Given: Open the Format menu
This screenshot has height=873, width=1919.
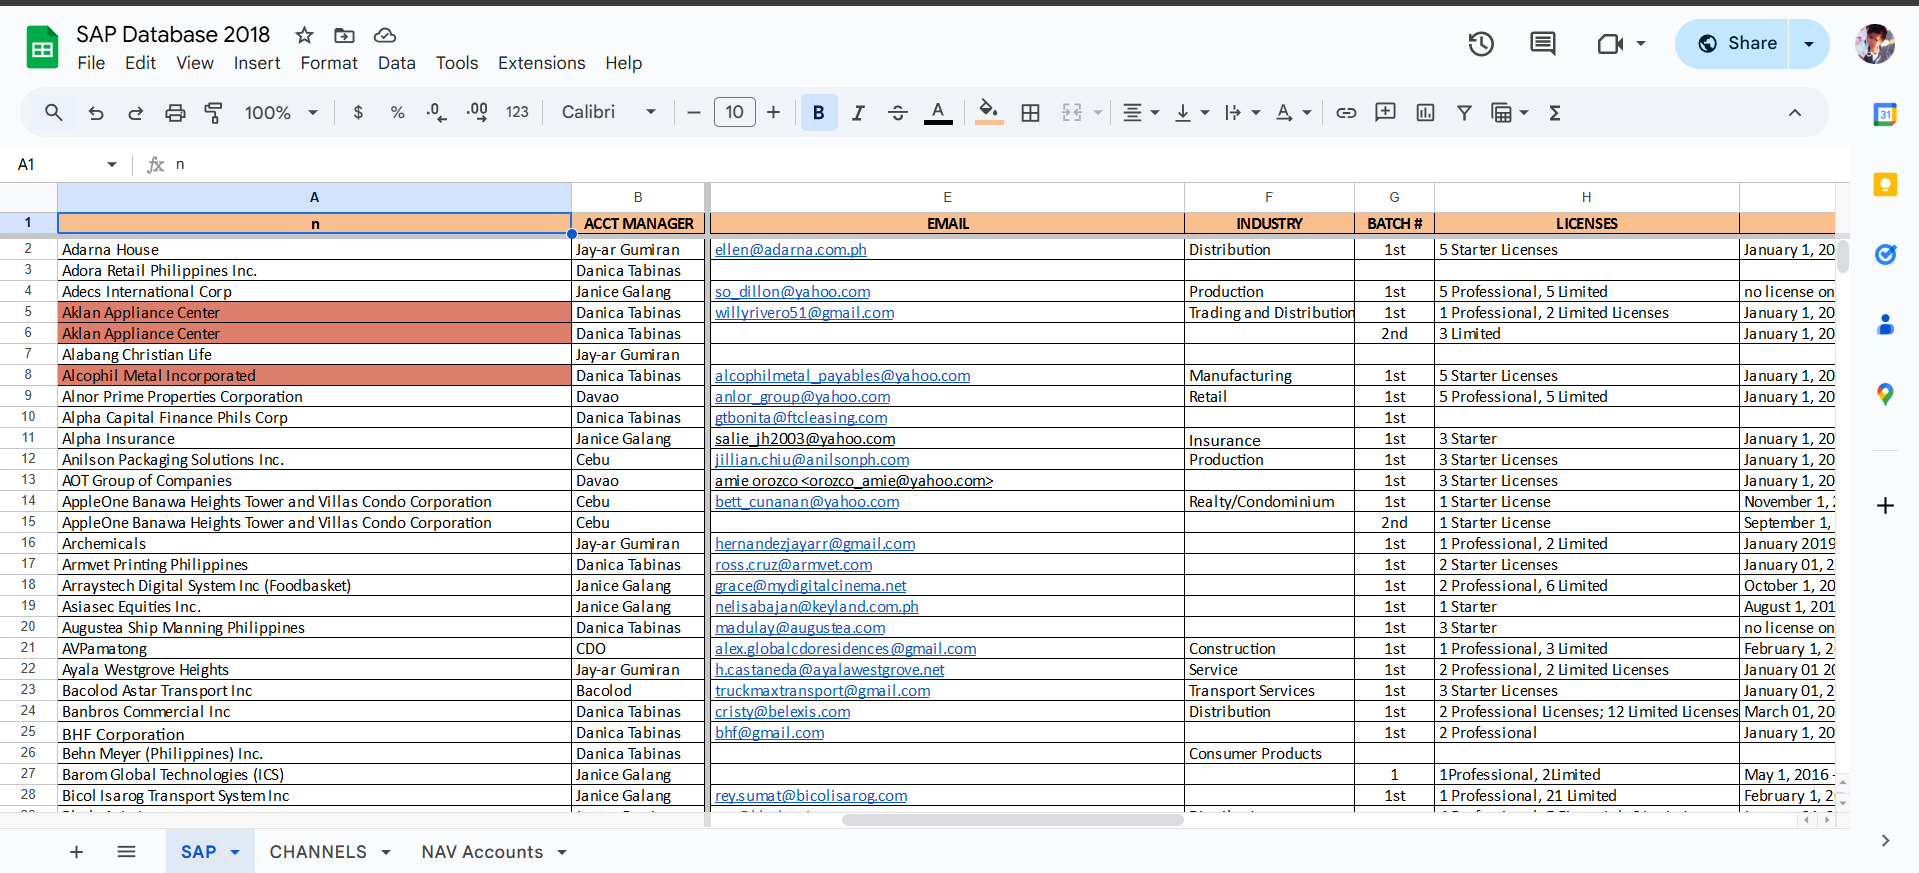Looking at the screenshot, I should tap(329, 63).
